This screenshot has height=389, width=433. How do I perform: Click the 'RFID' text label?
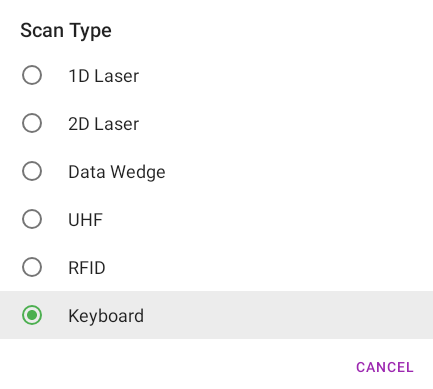[x=87, y=268]
